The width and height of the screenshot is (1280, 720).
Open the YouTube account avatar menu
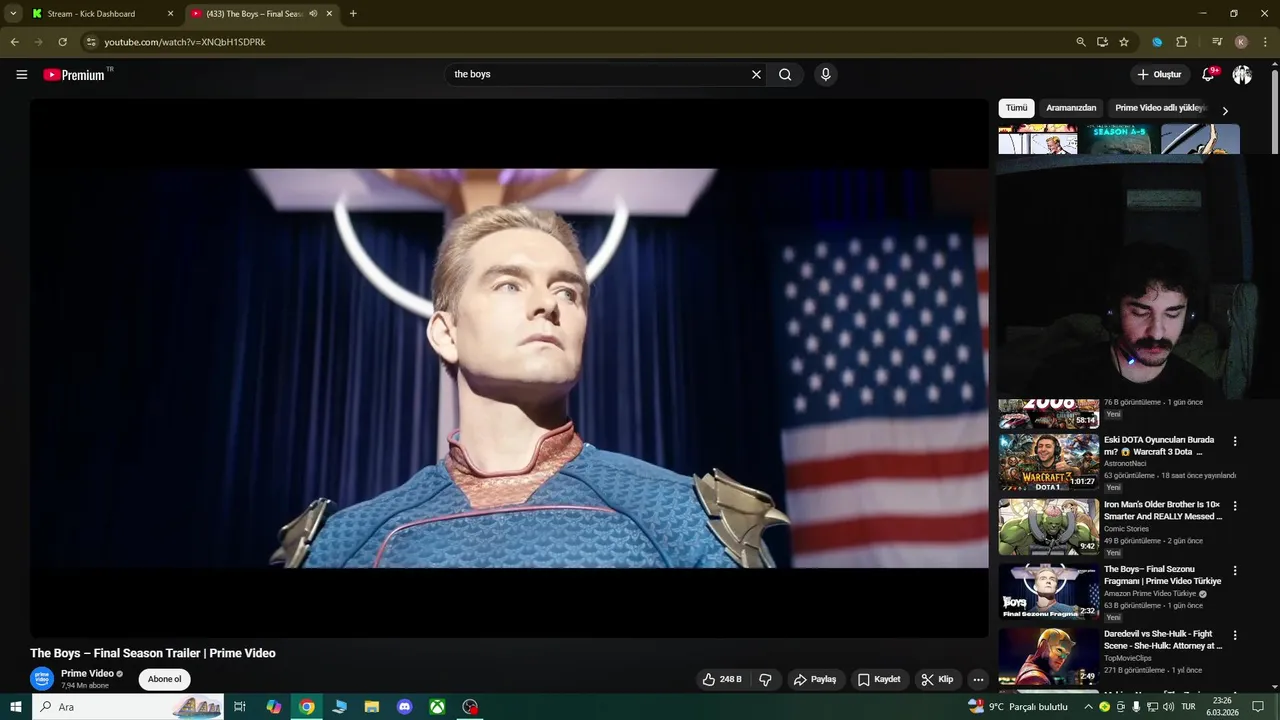[x=1242, y=74]
